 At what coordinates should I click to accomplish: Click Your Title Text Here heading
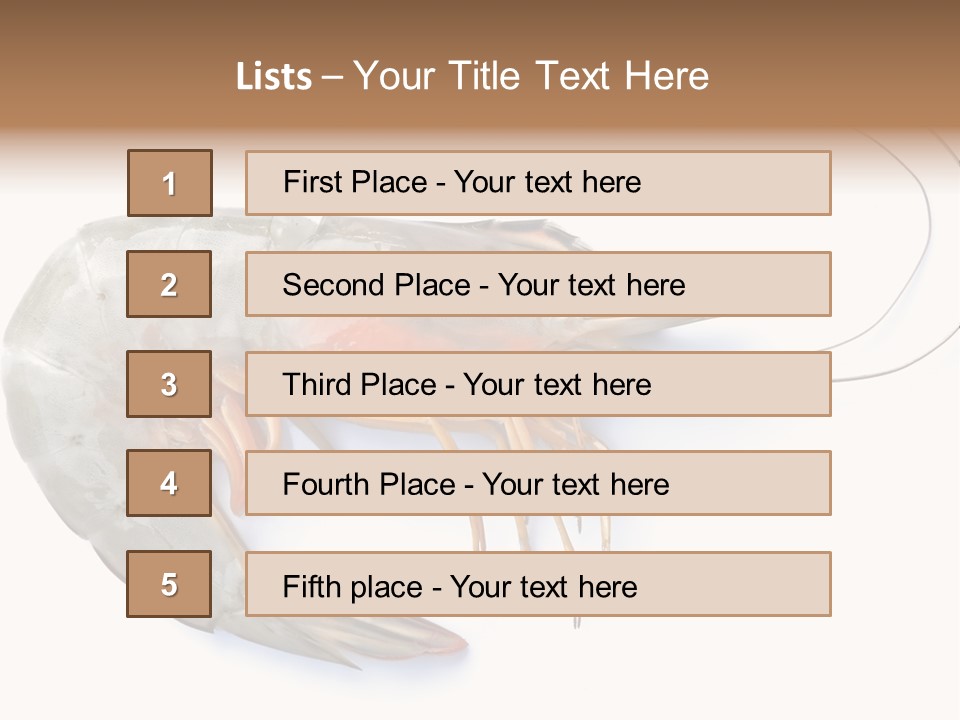(x=531, y=76)
